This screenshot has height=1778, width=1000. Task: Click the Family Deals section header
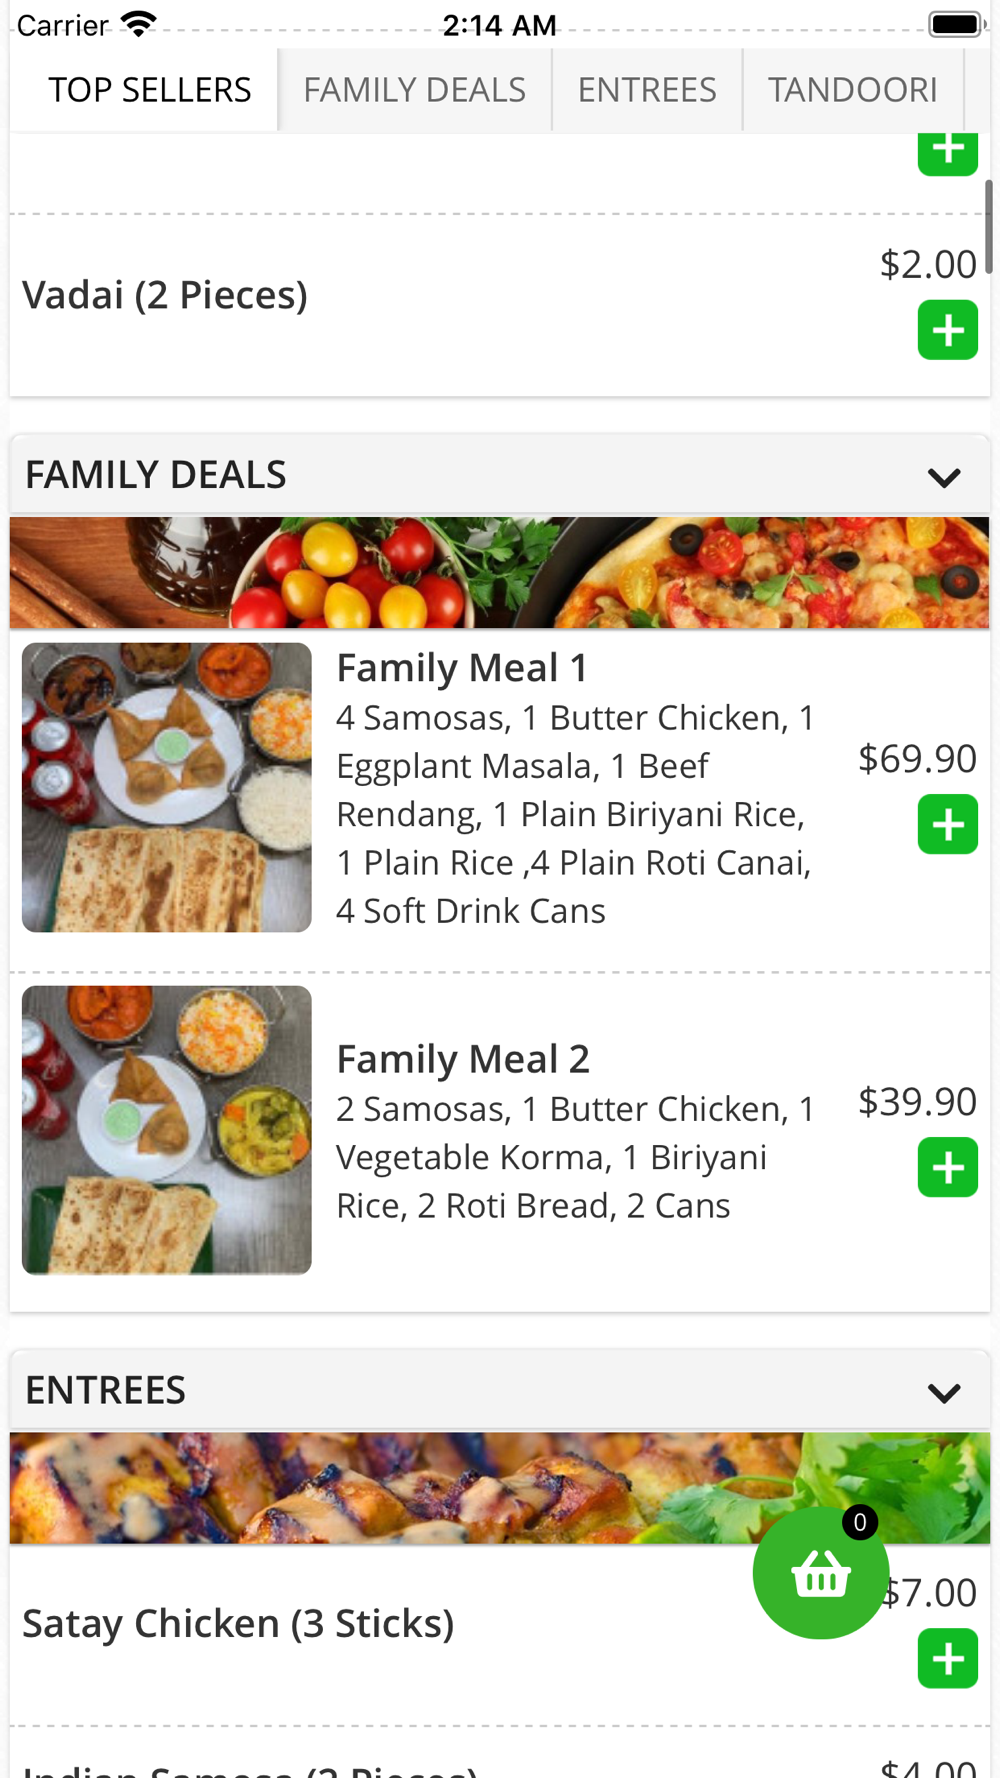pos(156,475)
